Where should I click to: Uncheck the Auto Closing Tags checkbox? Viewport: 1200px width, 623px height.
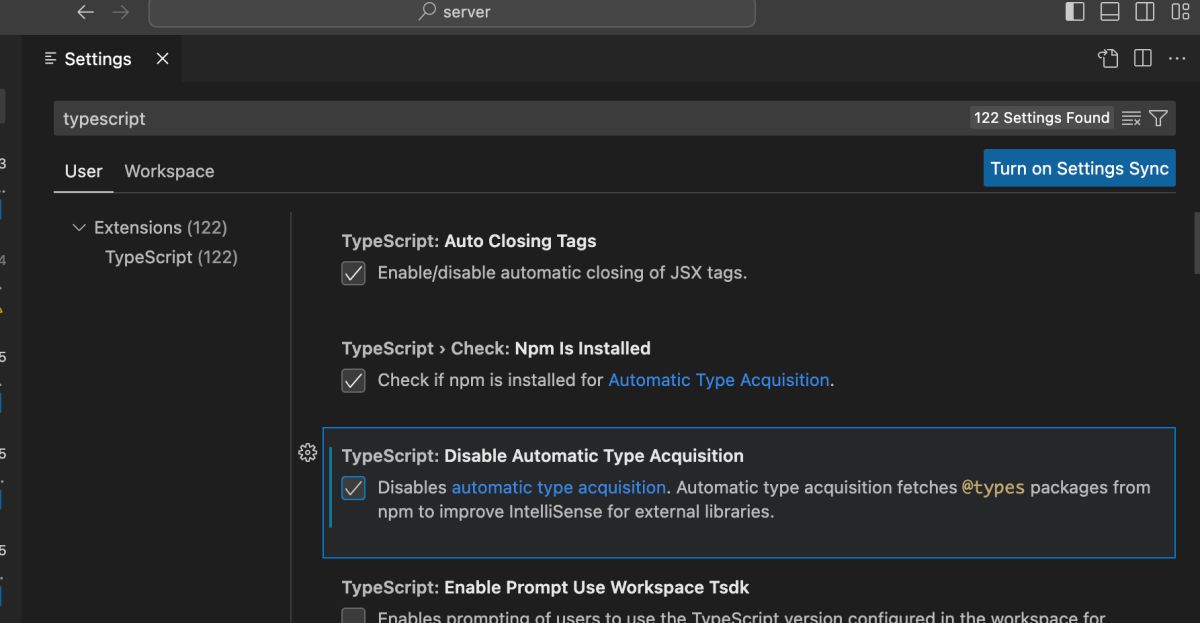(354, 273)
